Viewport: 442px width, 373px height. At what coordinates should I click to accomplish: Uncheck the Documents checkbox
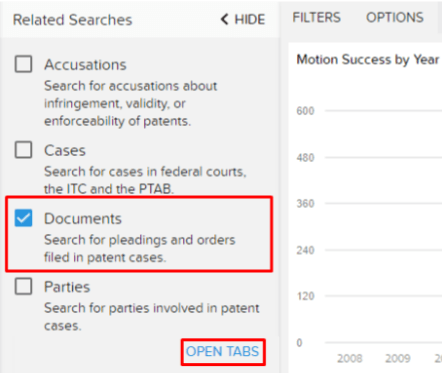click(x=23, y=218)
